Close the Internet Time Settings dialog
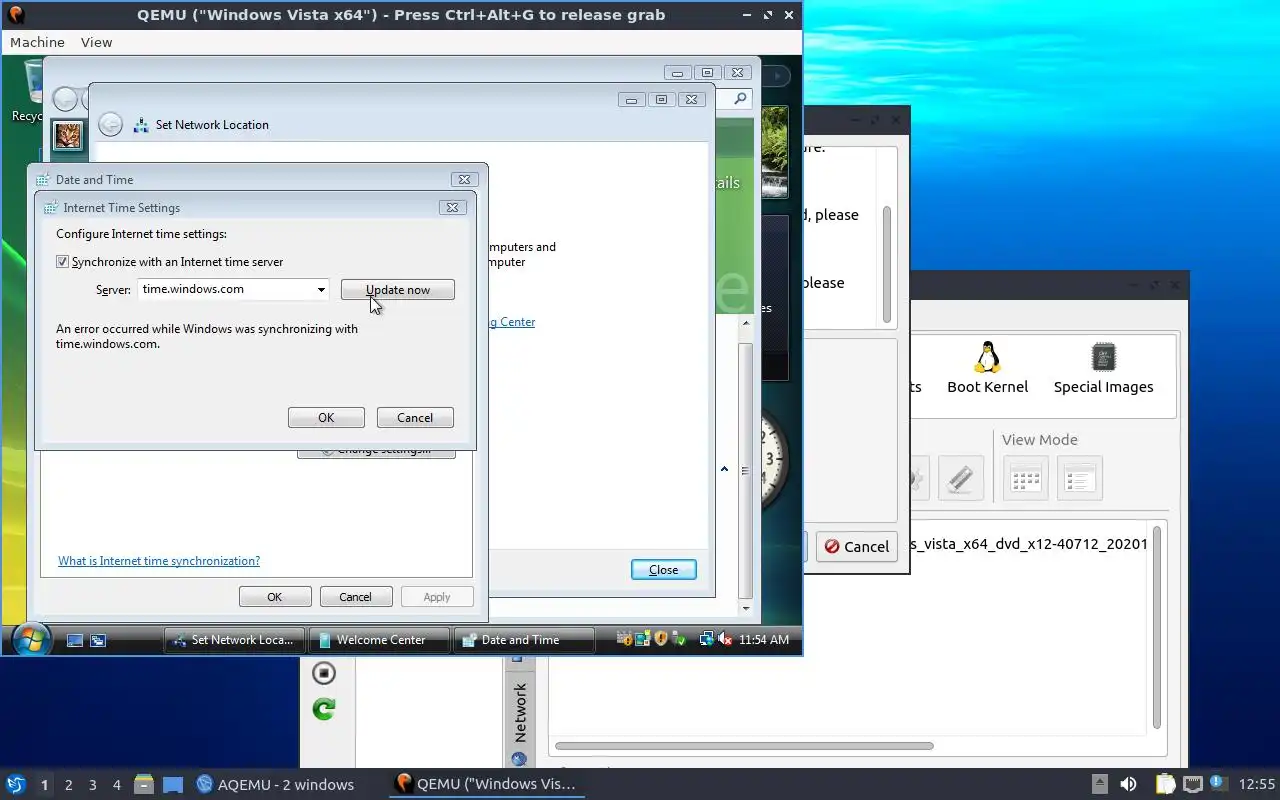Image resolution: width=1280 pixels, height=800 pixels. [x=452, y=208]
